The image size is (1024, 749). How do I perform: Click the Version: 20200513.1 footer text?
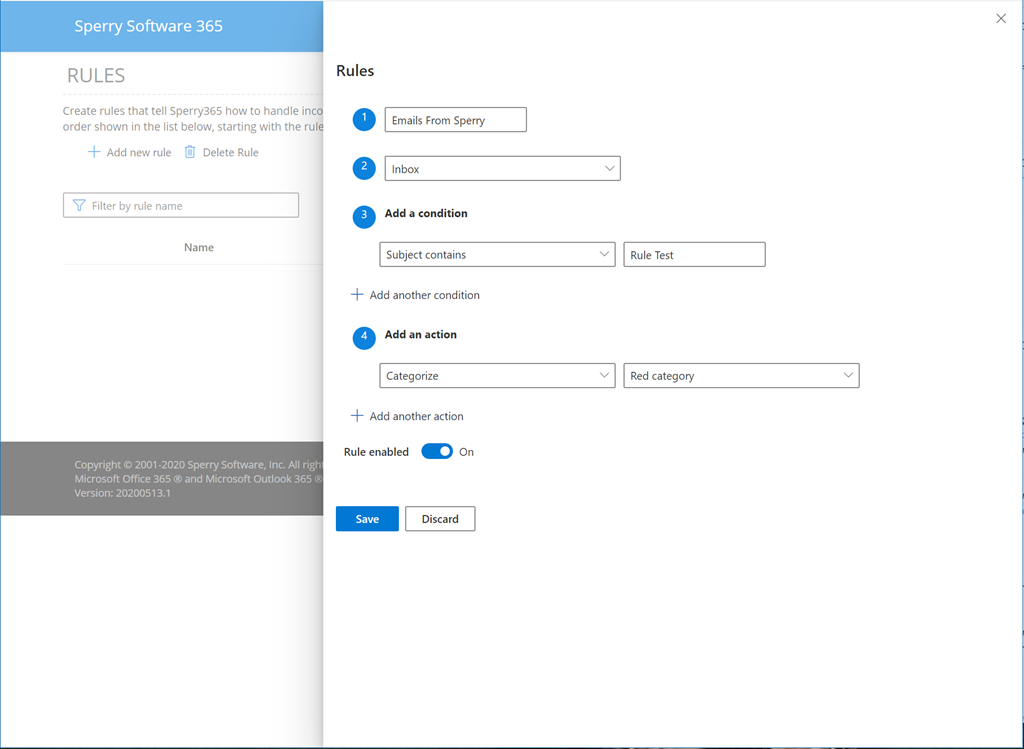pyautogui.click(x=123, y=493)
